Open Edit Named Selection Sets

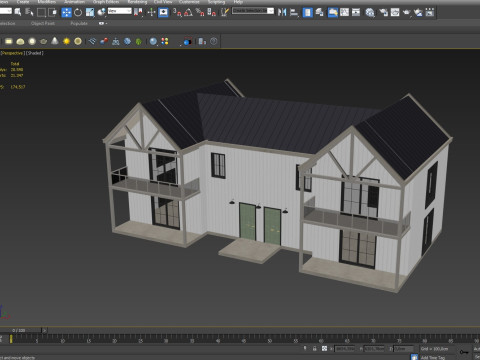225,13
